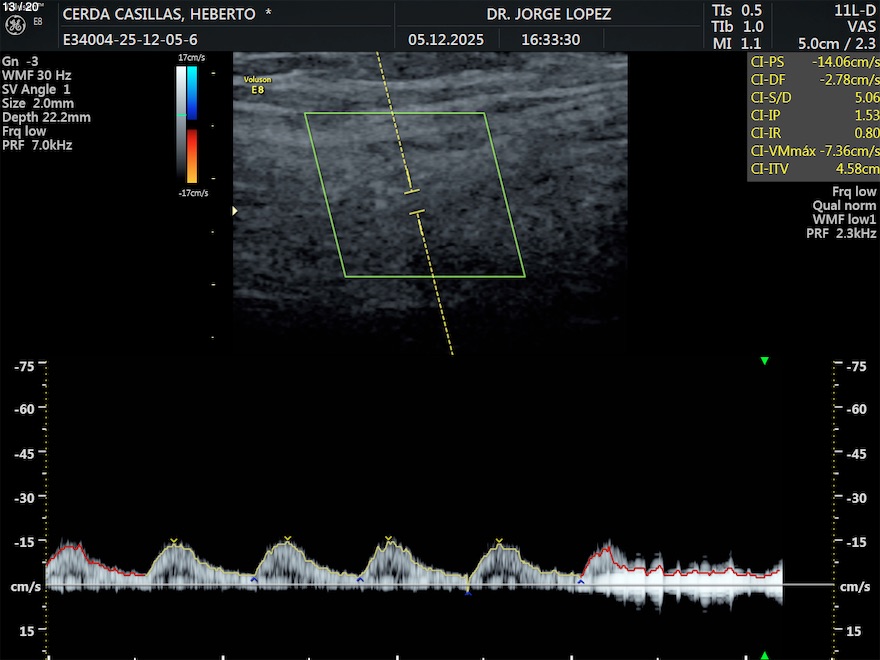Click the green triangle above the spectrum

765,360
